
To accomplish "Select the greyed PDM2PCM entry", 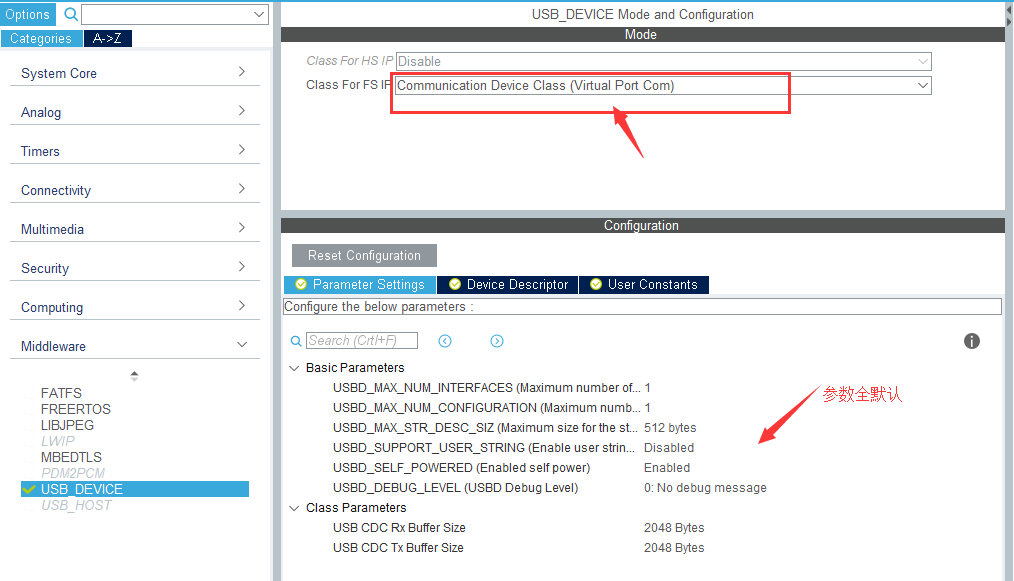I will coord(72,473).
